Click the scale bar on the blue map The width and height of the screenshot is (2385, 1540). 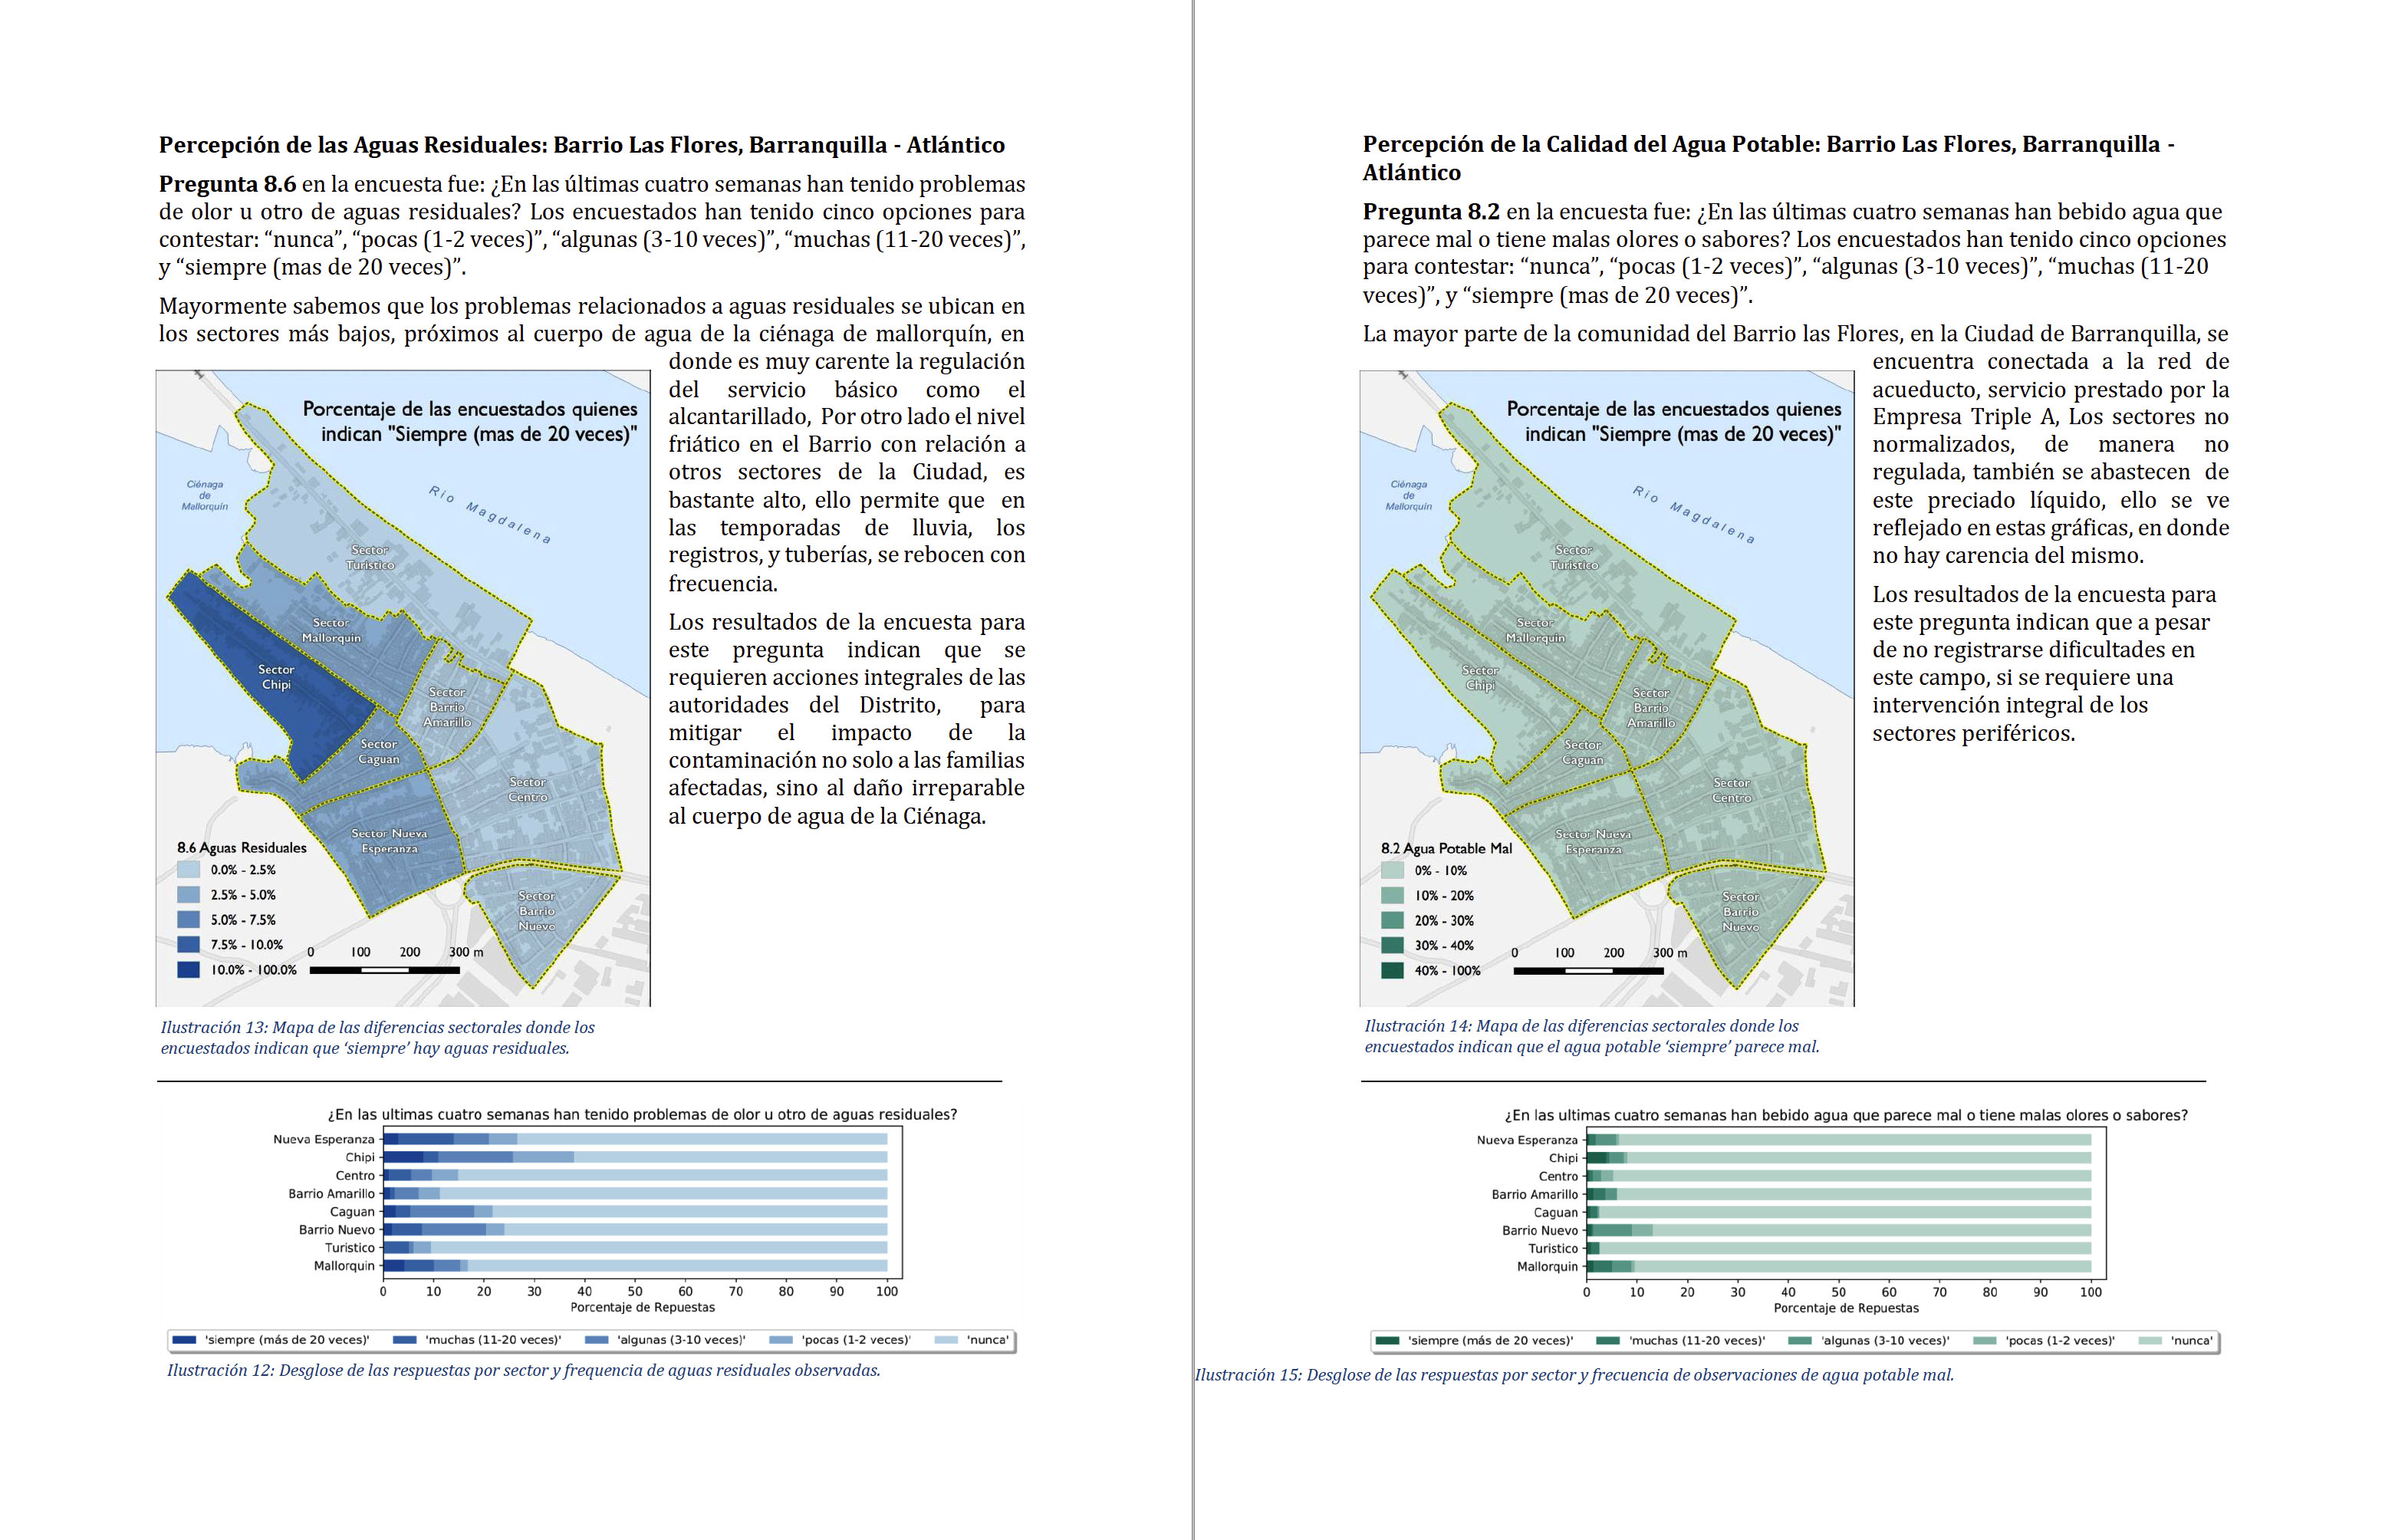[385, 970]
